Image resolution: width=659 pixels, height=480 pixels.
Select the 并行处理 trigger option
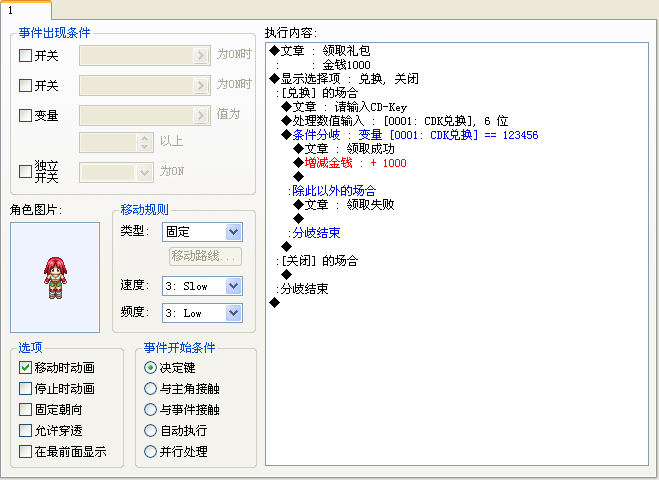pyautogui.click(x=150, y=451)
